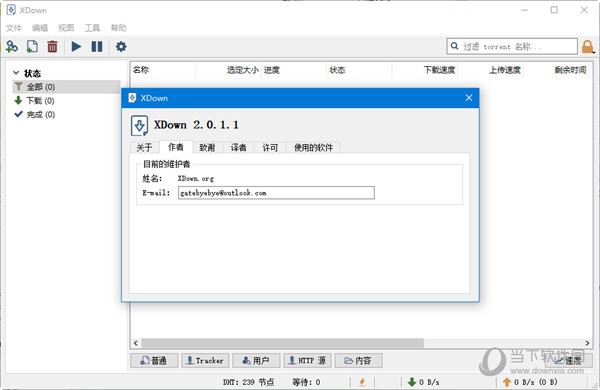This screenshot has height=390, width=600.
Task: Click the XDown logo in About dialog
Action: tap(139, 126)
